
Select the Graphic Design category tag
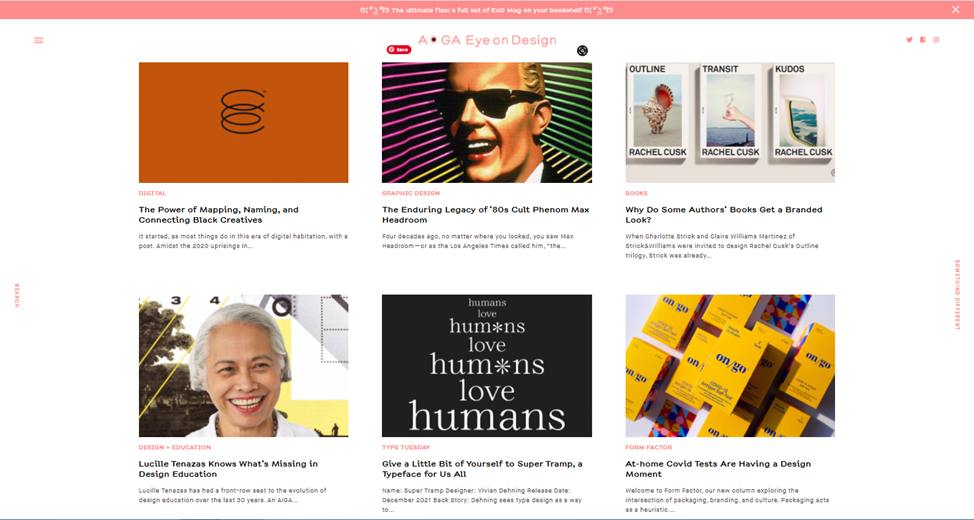click(410, 193)
